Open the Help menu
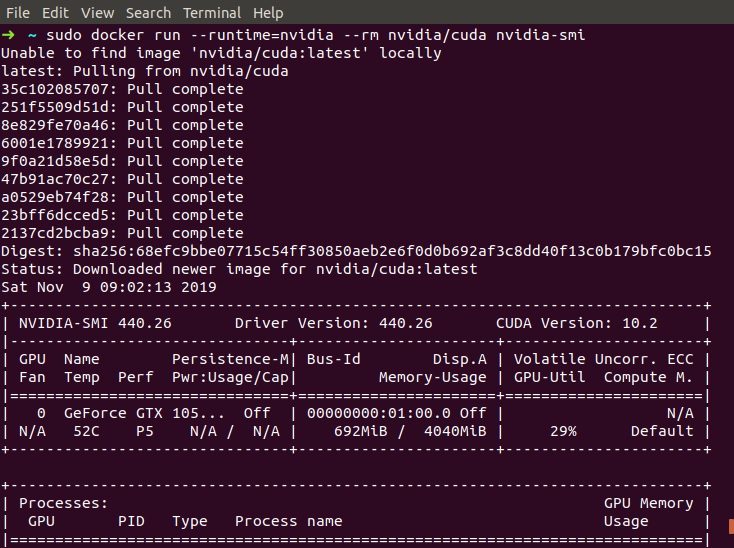This screenshot has height=548, width=734. (268, 13)
